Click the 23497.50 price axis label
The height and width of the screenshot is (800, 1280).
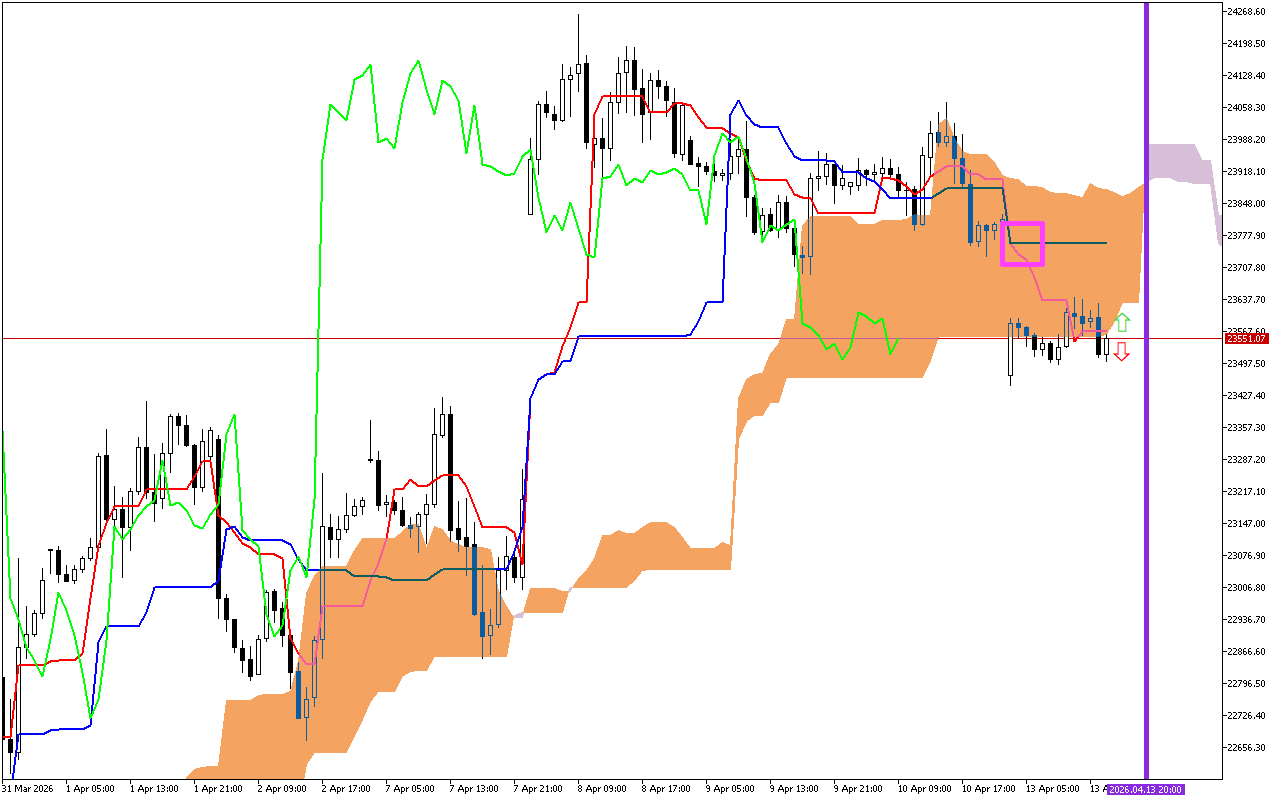(x=1245, y=364)
